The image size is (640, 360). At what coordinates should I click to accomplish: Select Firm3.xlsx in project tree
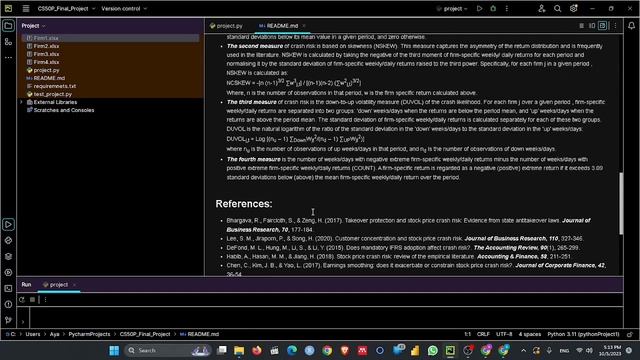(x=46, y=54)
